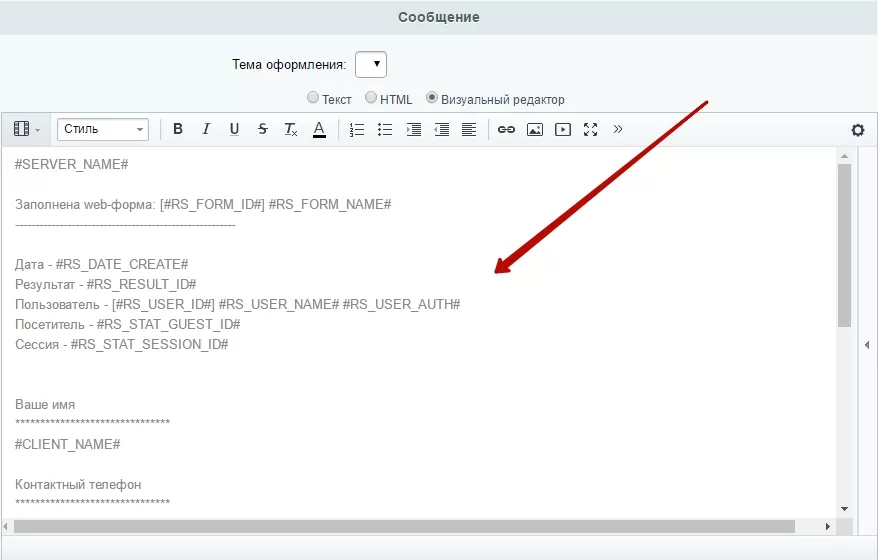Insert a numbered list
The height and width of the screenshot is (560, 878).
click(357, 129)
